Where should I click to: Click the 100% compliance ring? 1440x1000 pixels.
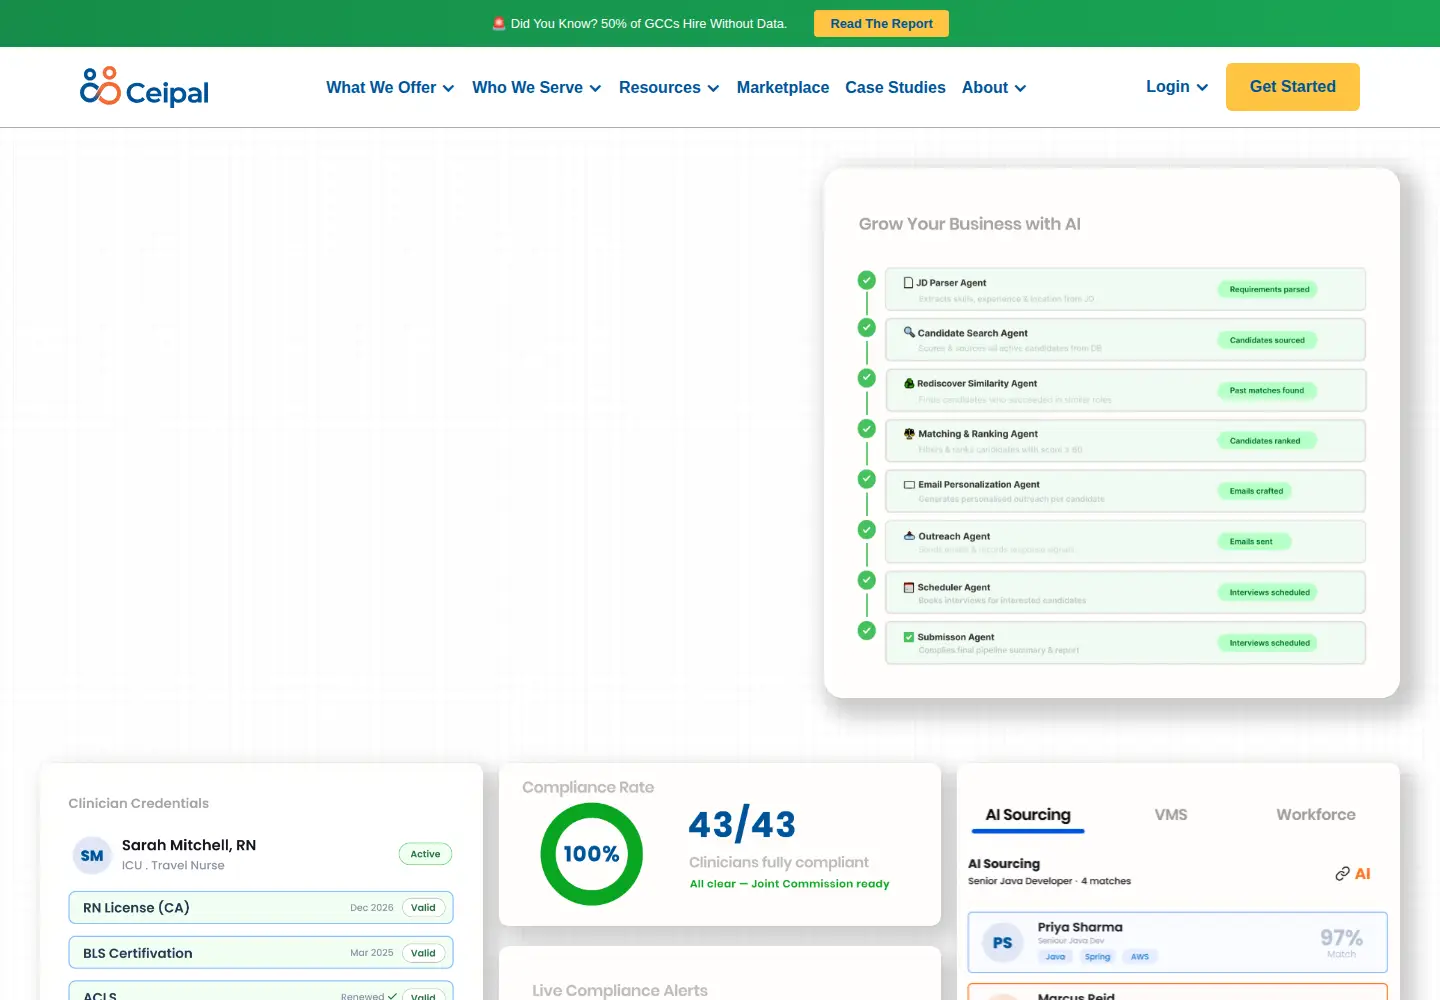coord(591,854)
